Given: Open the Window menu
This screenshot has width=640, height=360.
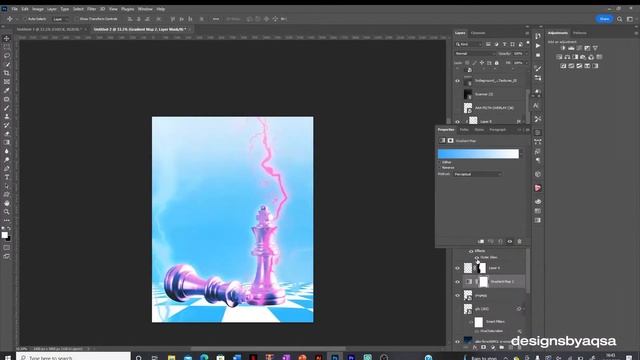Looking at the screenshot, I should pos(145,9).
